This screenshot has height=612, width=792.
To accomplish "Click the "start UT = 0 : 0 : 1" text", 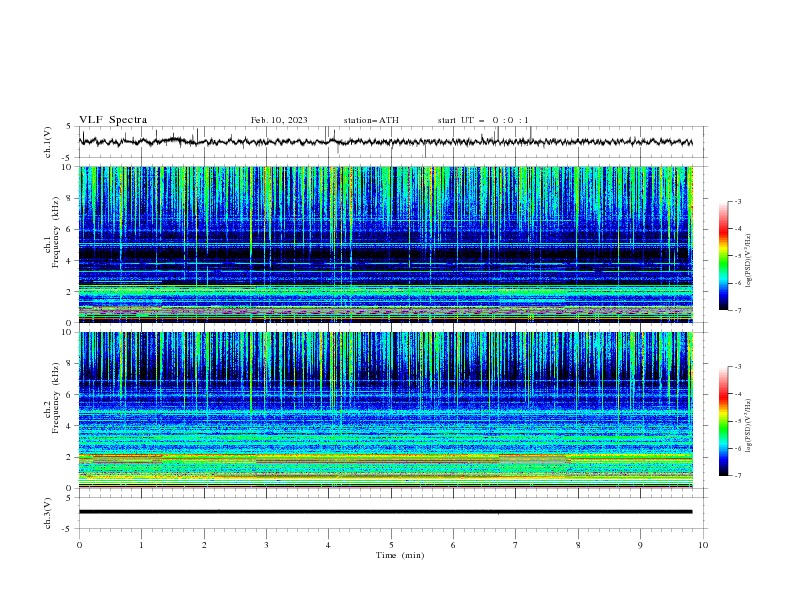I will [x=483, y=120].
